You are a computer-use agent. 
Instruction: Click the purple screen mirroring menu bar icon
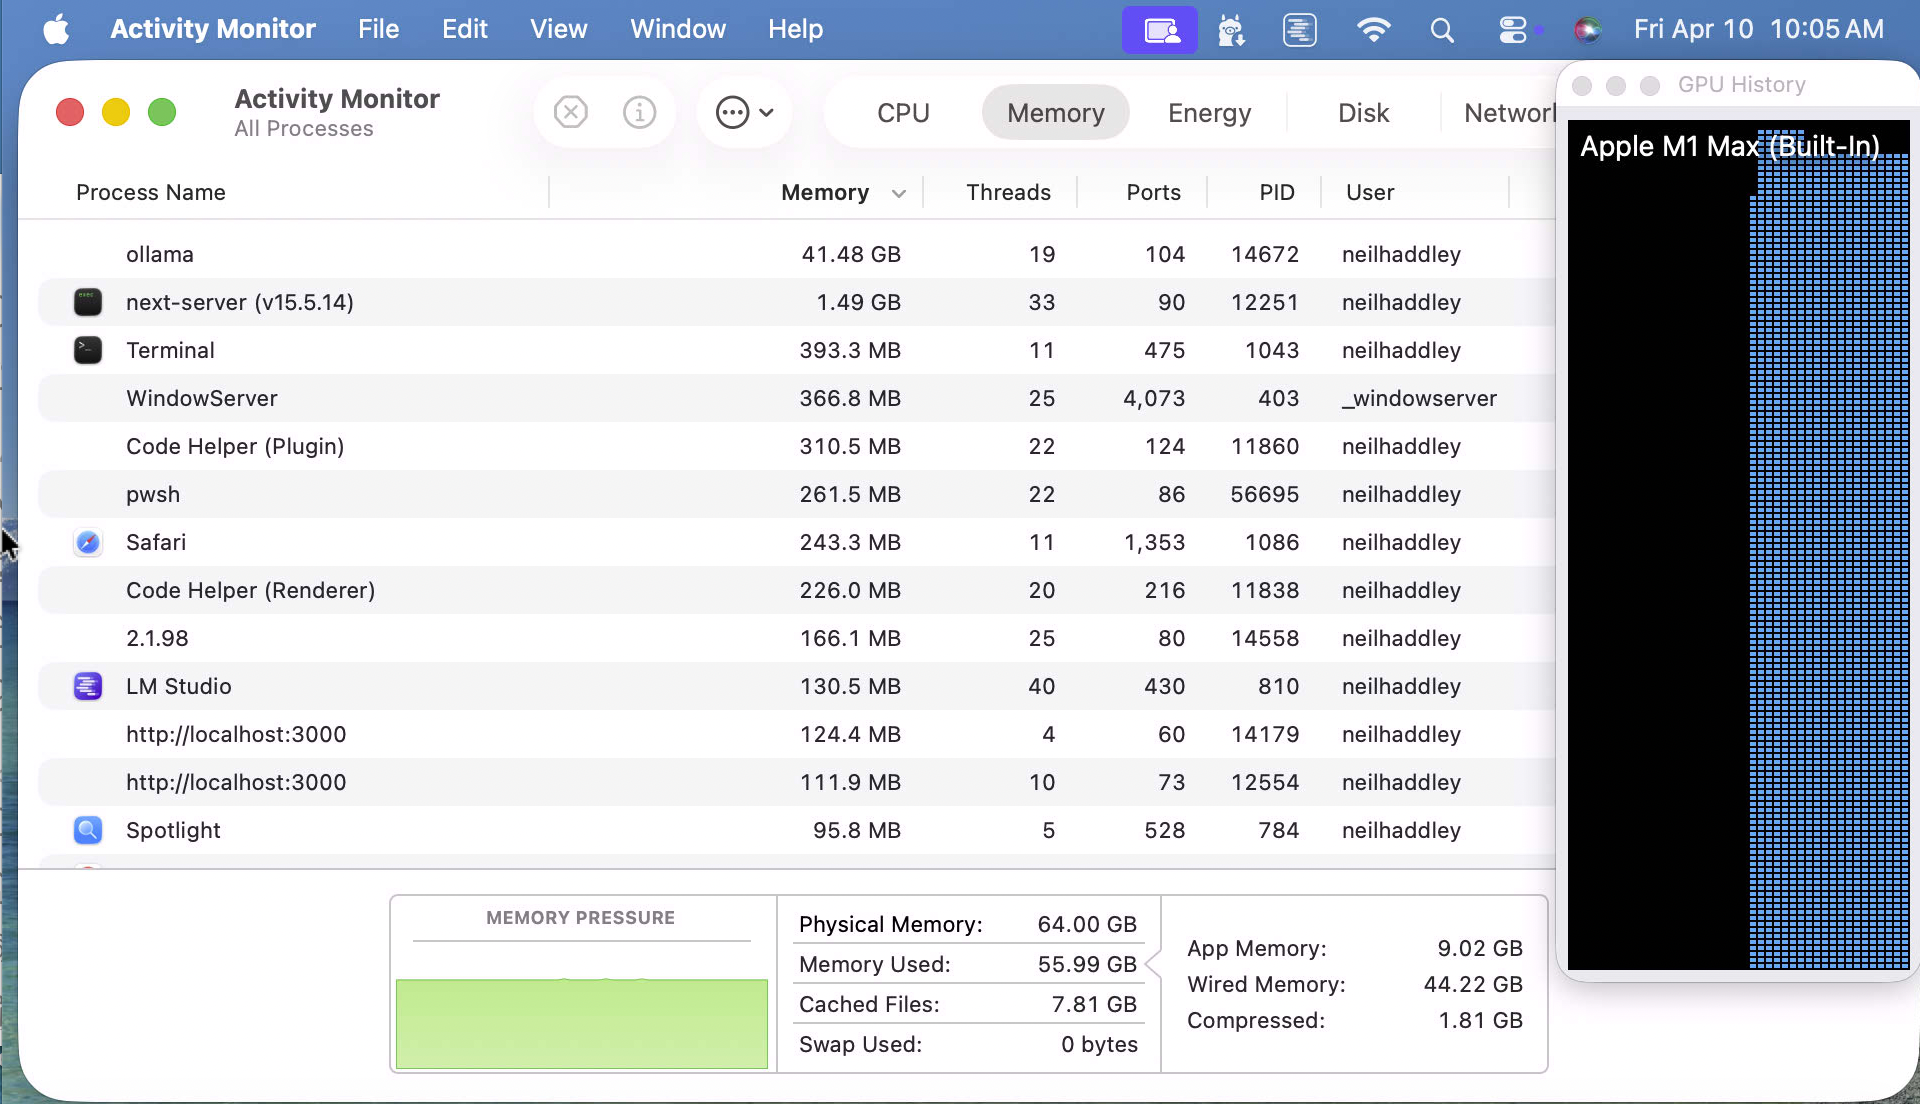point(1159,30)
